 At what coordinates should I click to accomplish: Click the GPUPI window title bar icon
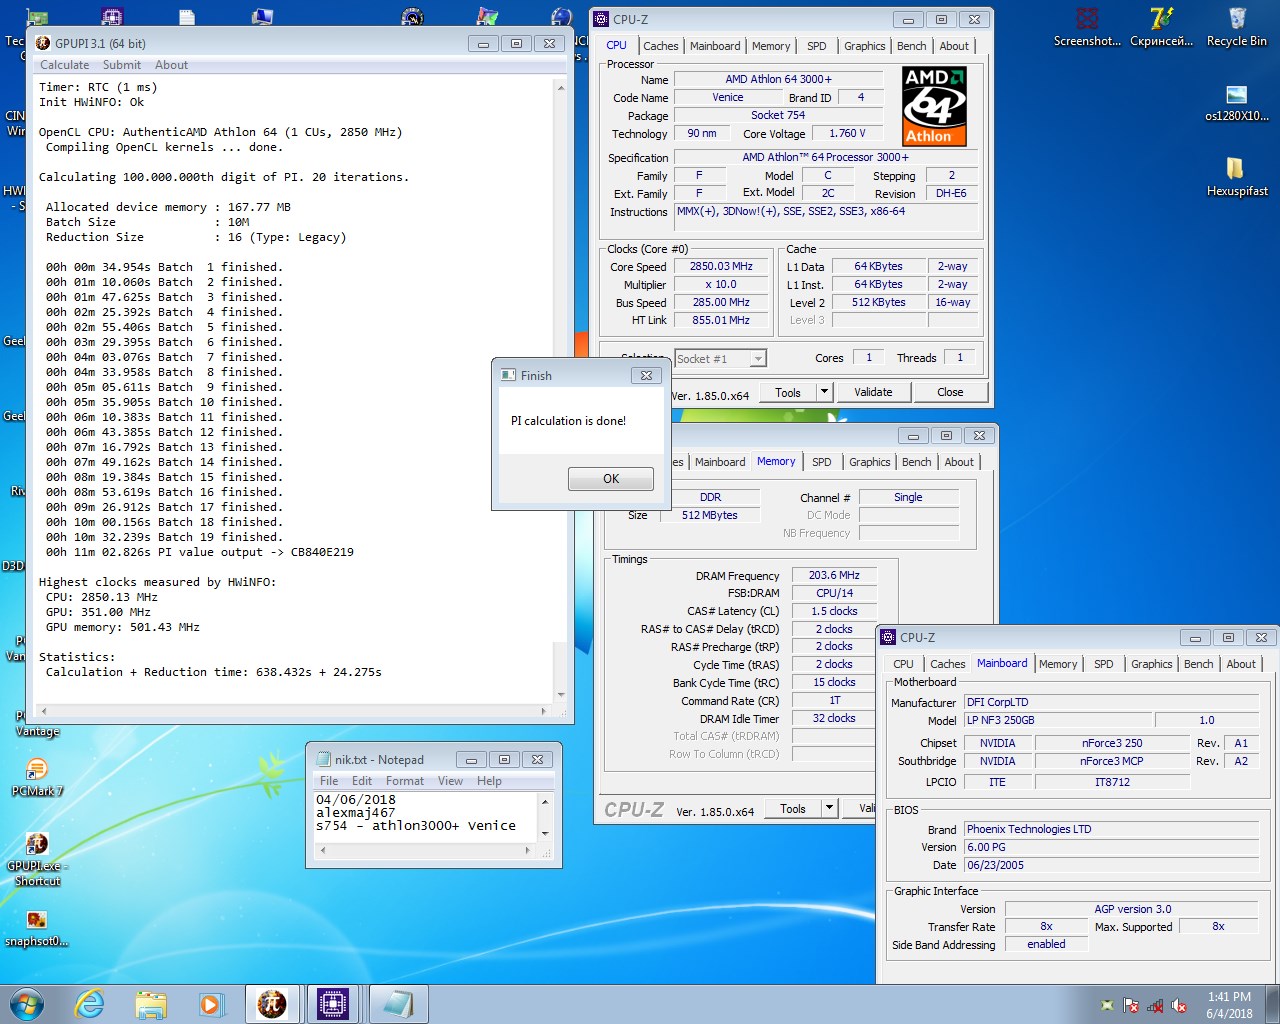click(x=43, y=43)
